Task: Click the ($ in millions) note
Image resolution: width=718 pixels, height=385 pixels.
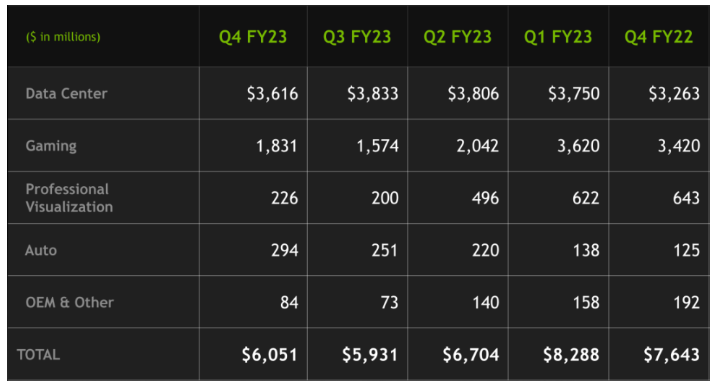Action: coord(63,37)
